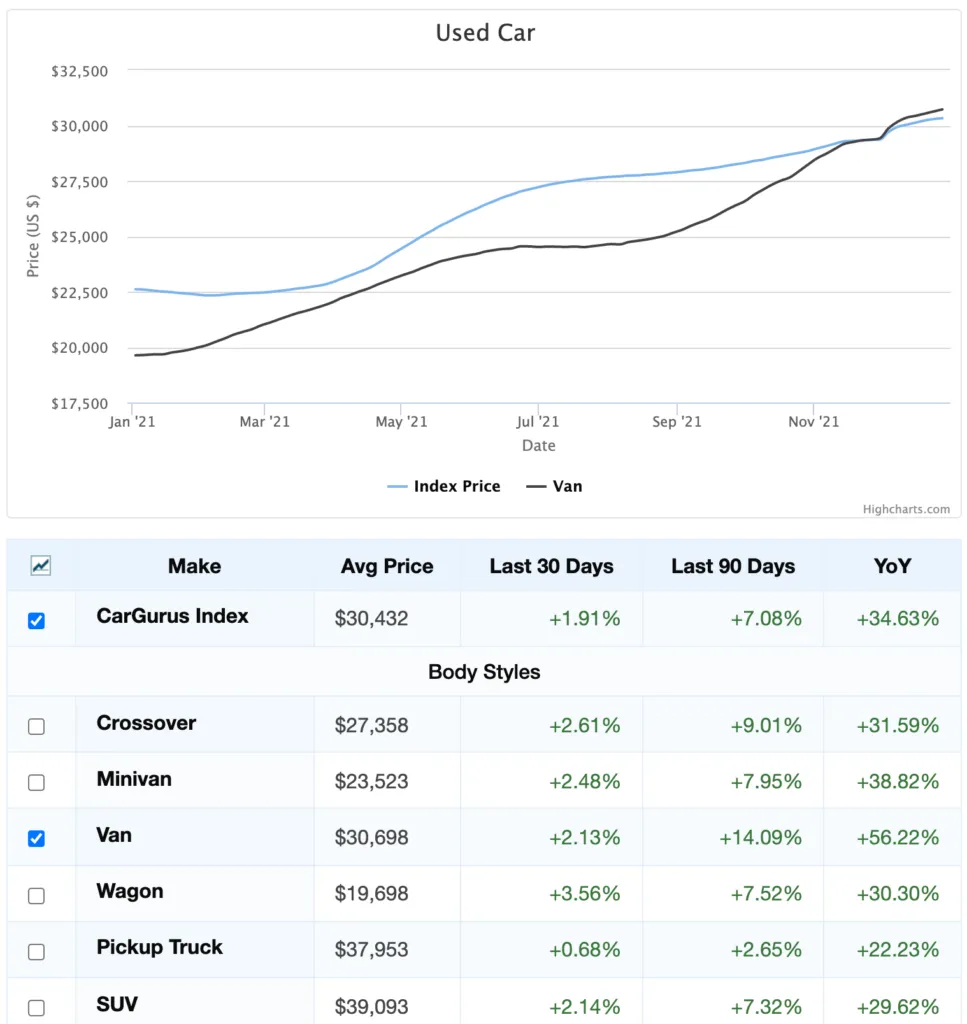Enable the SUV checkbox
This screenshot has width=967, height=1024.
click(36, 1005)
